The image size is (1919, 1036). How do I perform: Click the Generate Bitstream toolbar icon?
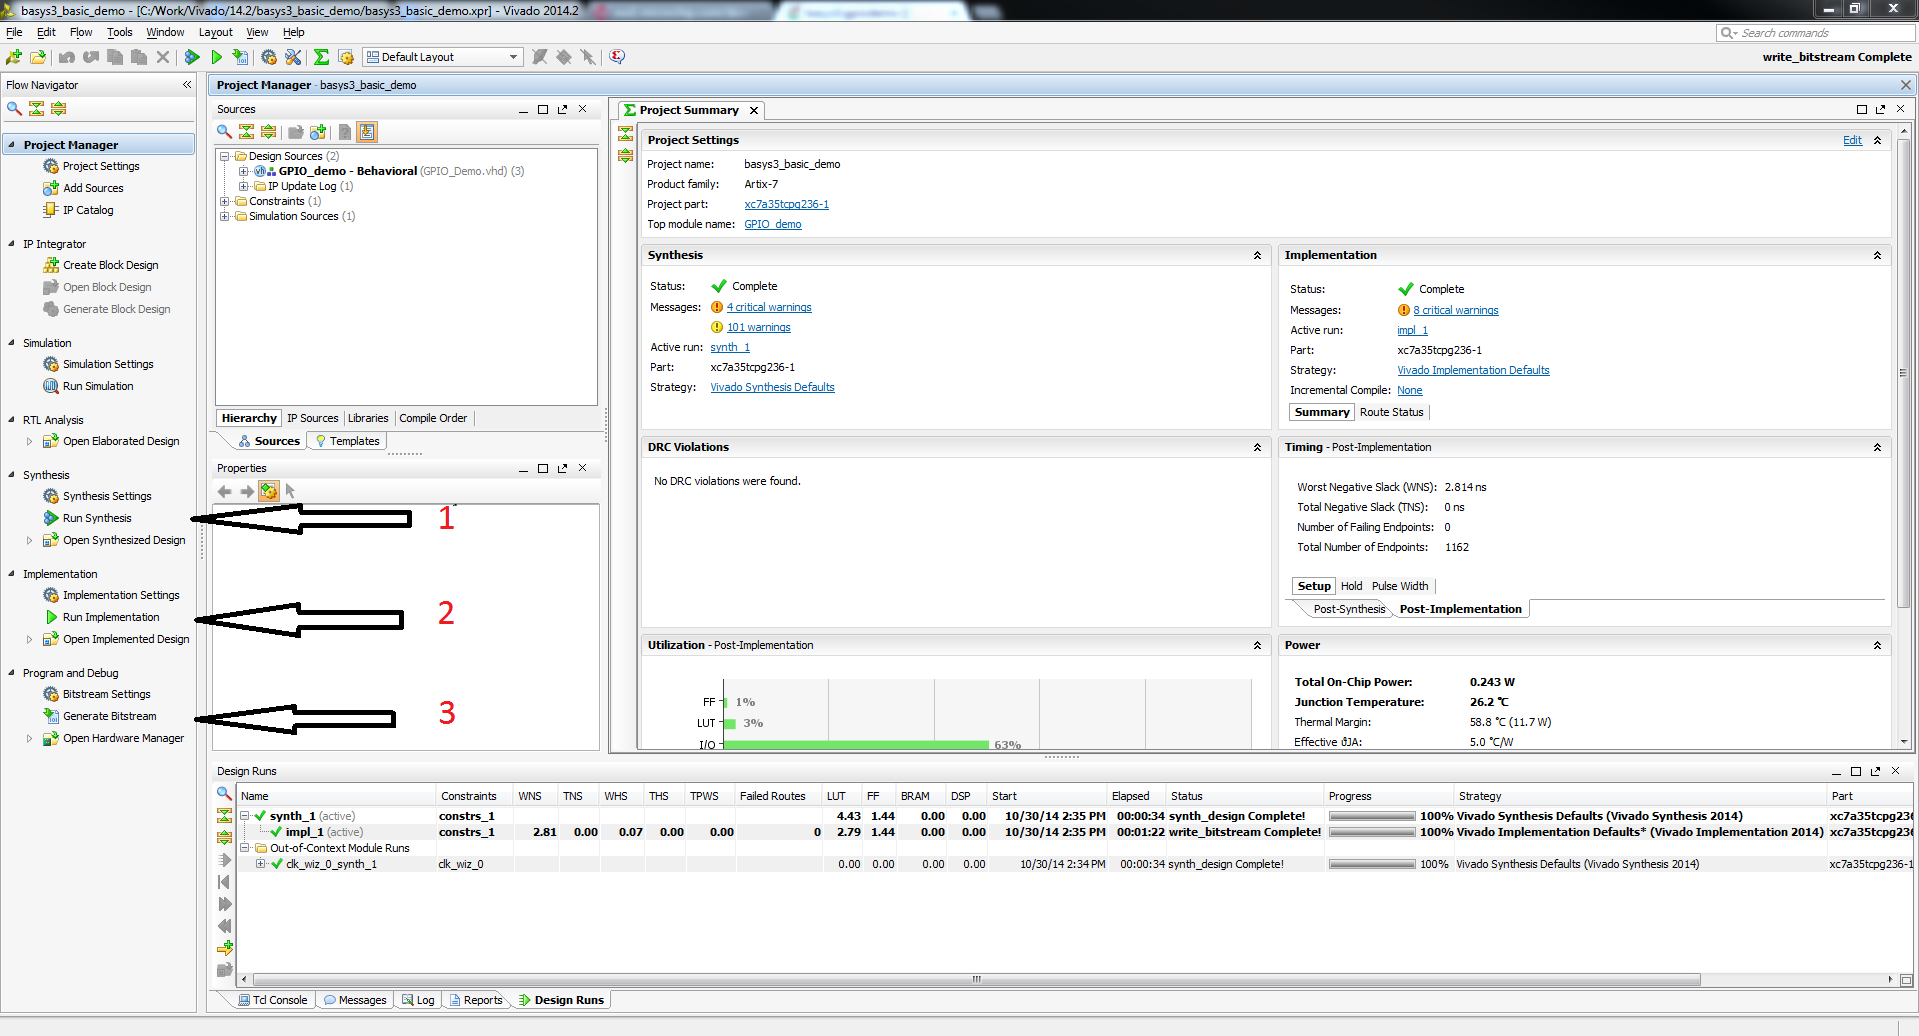pos(240,57)
